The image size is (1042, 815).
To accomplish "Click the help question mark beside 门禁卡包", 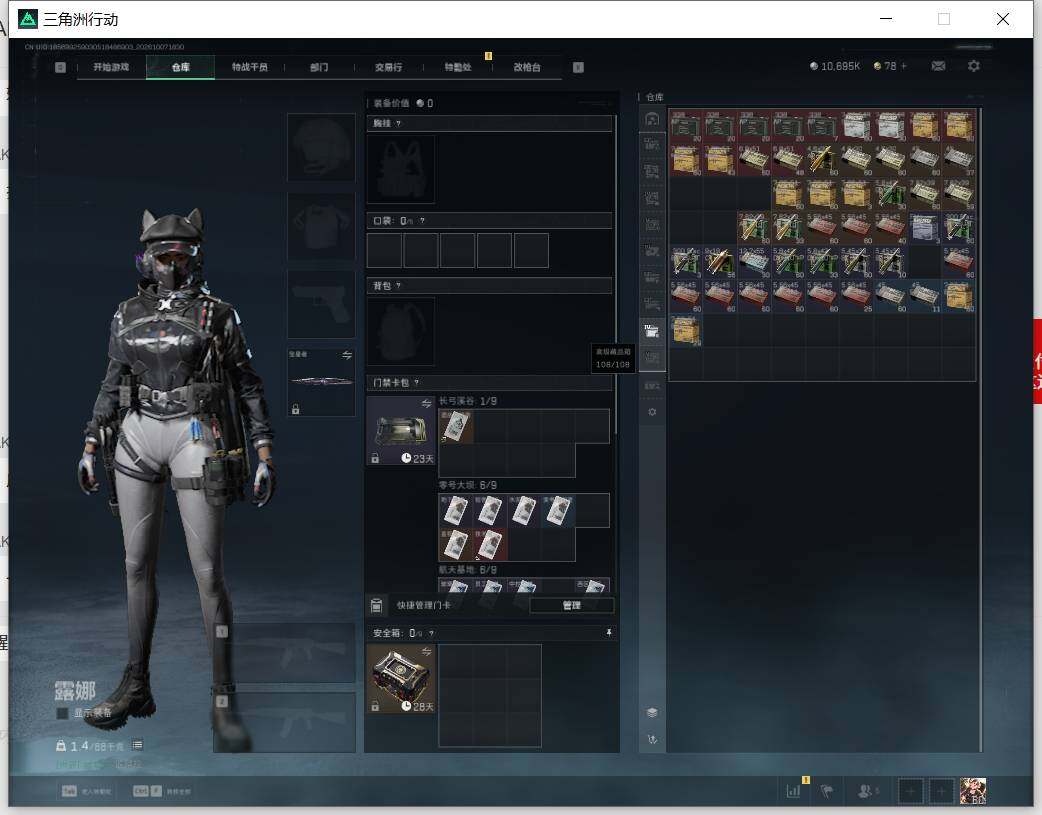I will click(417, 383).
